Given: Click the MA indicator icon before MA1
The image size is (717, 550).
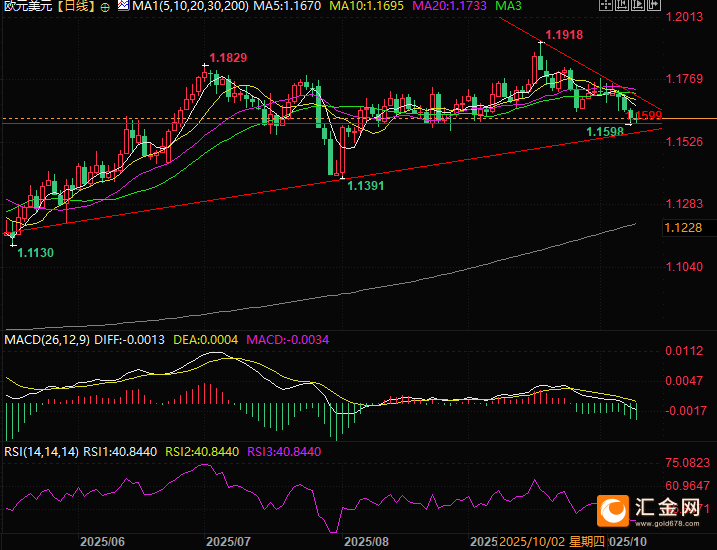Looking at the screenshot, I should (122, 7).
